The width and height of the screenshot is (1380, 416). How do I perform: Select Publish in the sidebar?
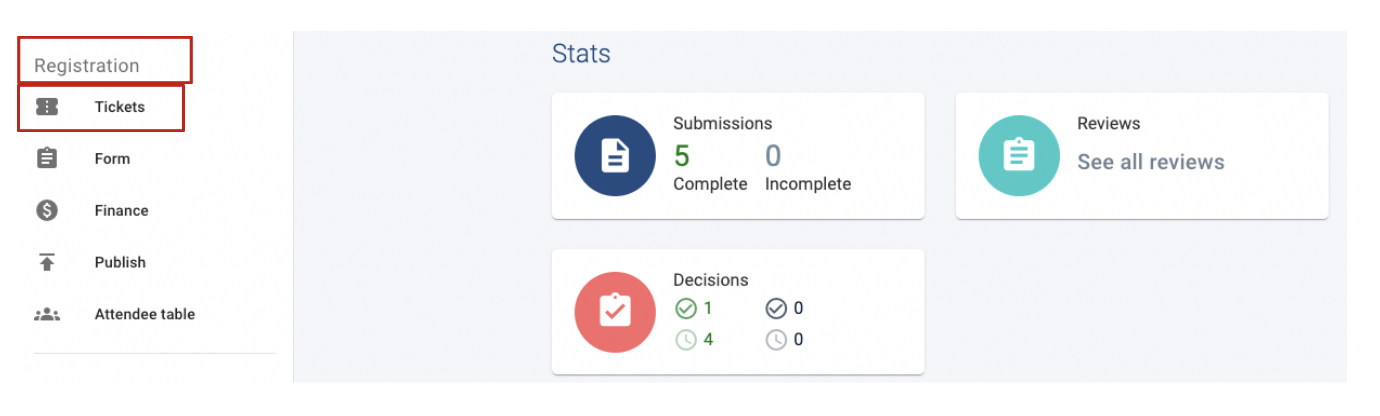pyautogui.click(x=120, y=262)
